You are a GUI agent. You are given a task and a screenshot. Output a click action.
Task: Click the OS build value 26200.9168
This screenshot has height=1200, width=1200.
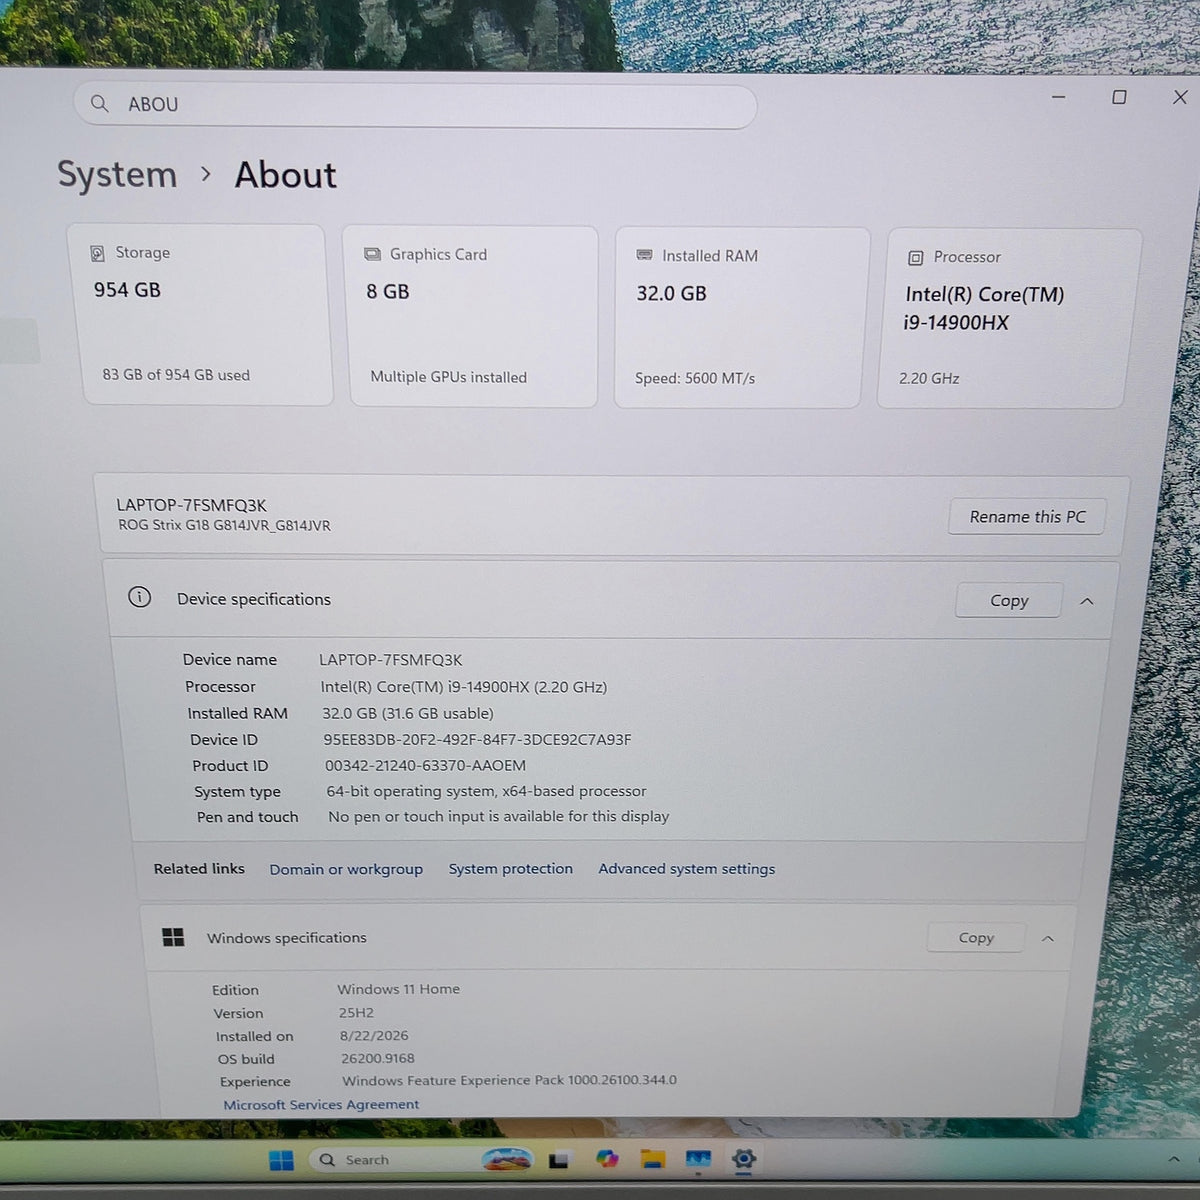point(377,1058)
